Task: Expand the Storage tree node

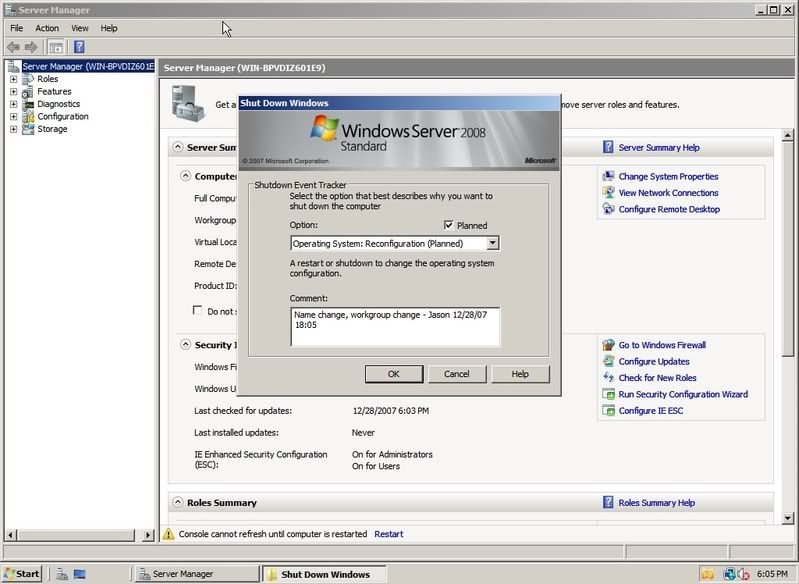Action: [13, 129]
